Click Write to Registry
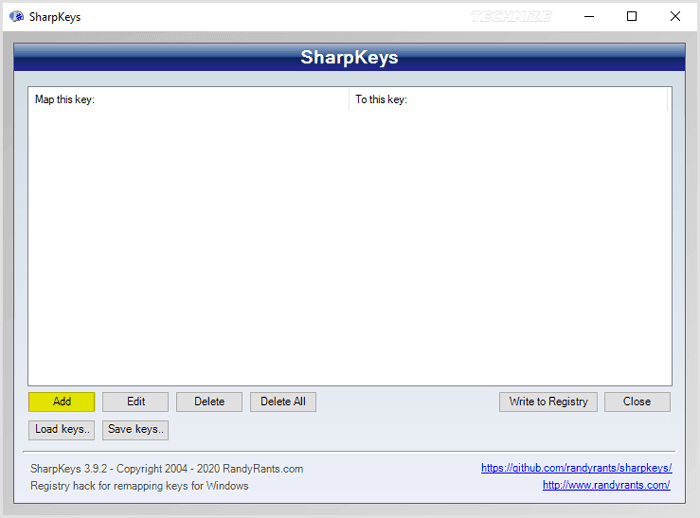 point(548,401)
